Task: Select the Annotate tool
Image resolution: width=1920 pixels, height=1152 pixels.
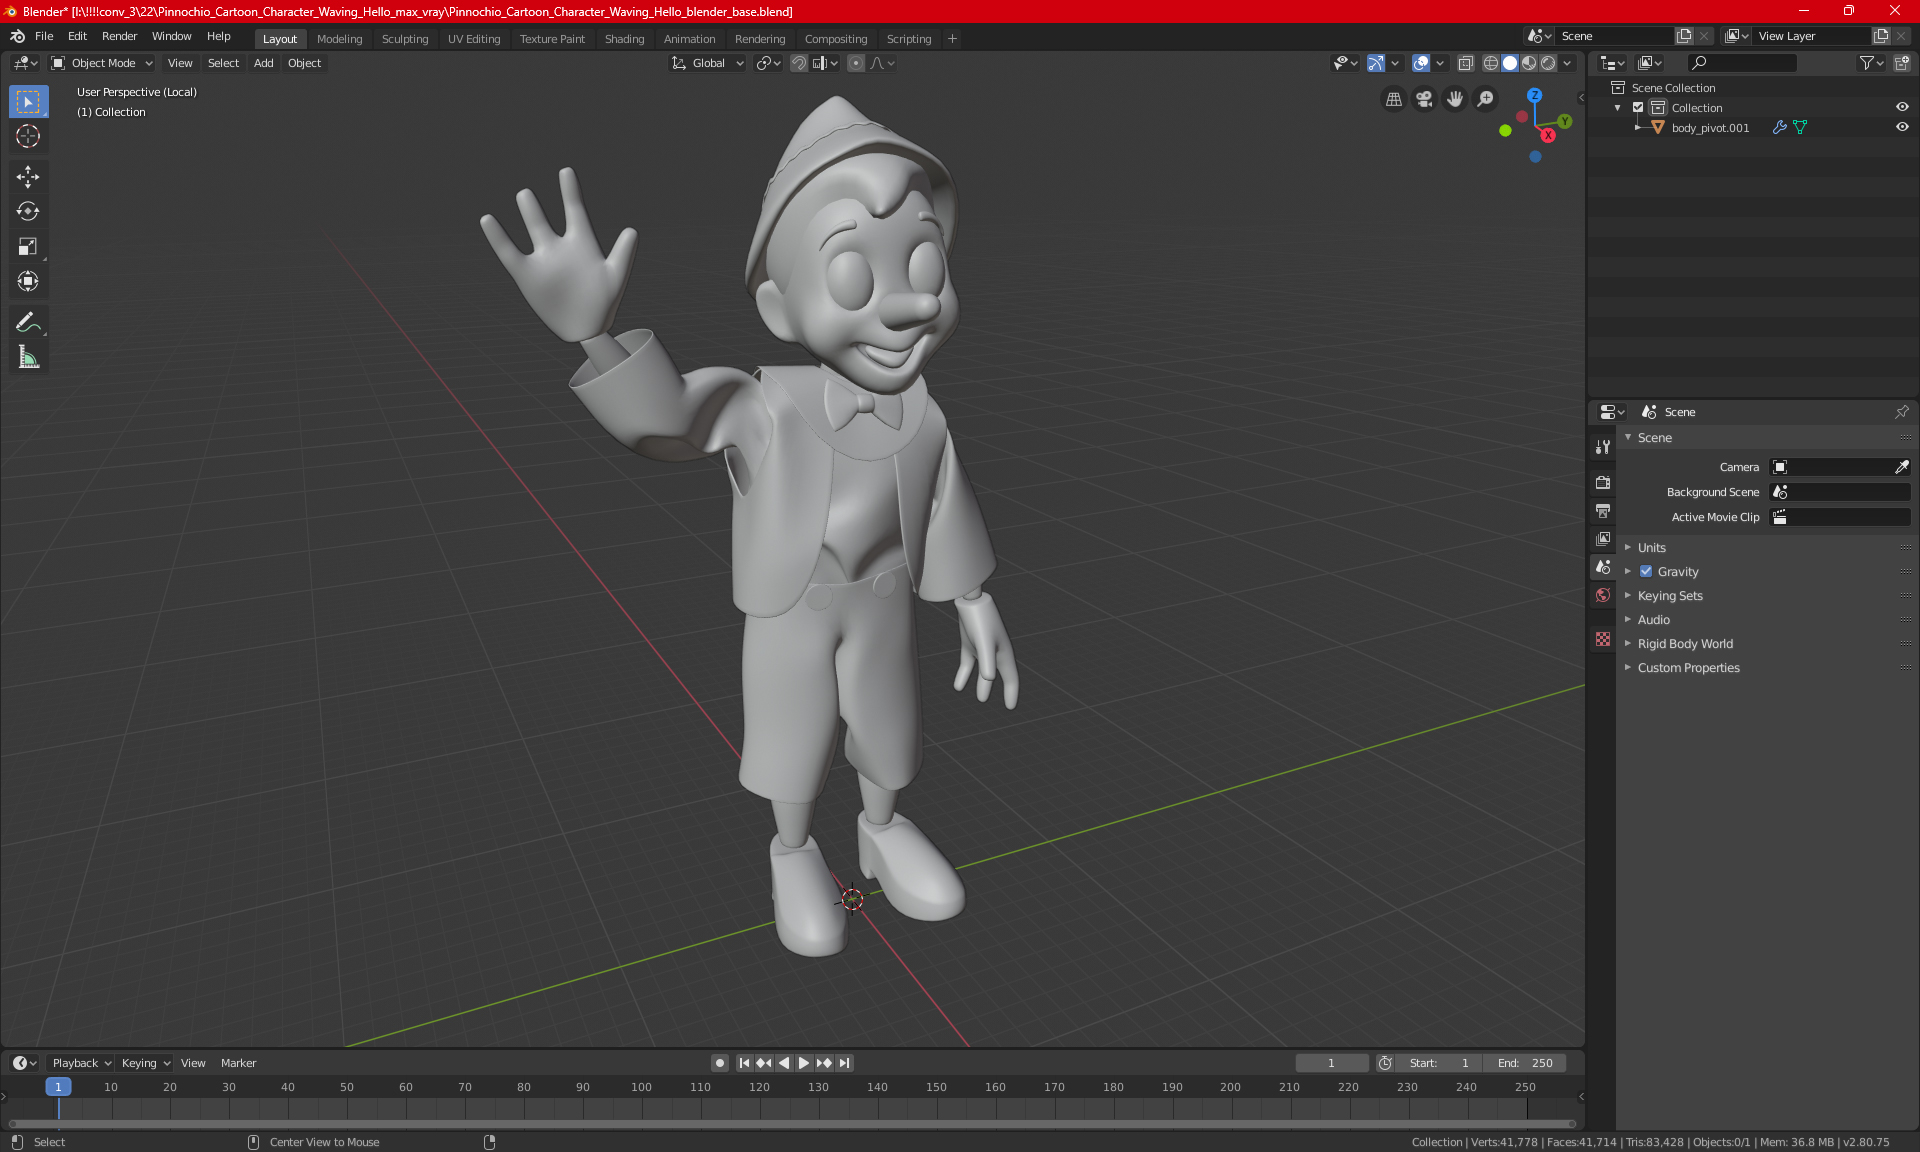Action: point(28,322)
